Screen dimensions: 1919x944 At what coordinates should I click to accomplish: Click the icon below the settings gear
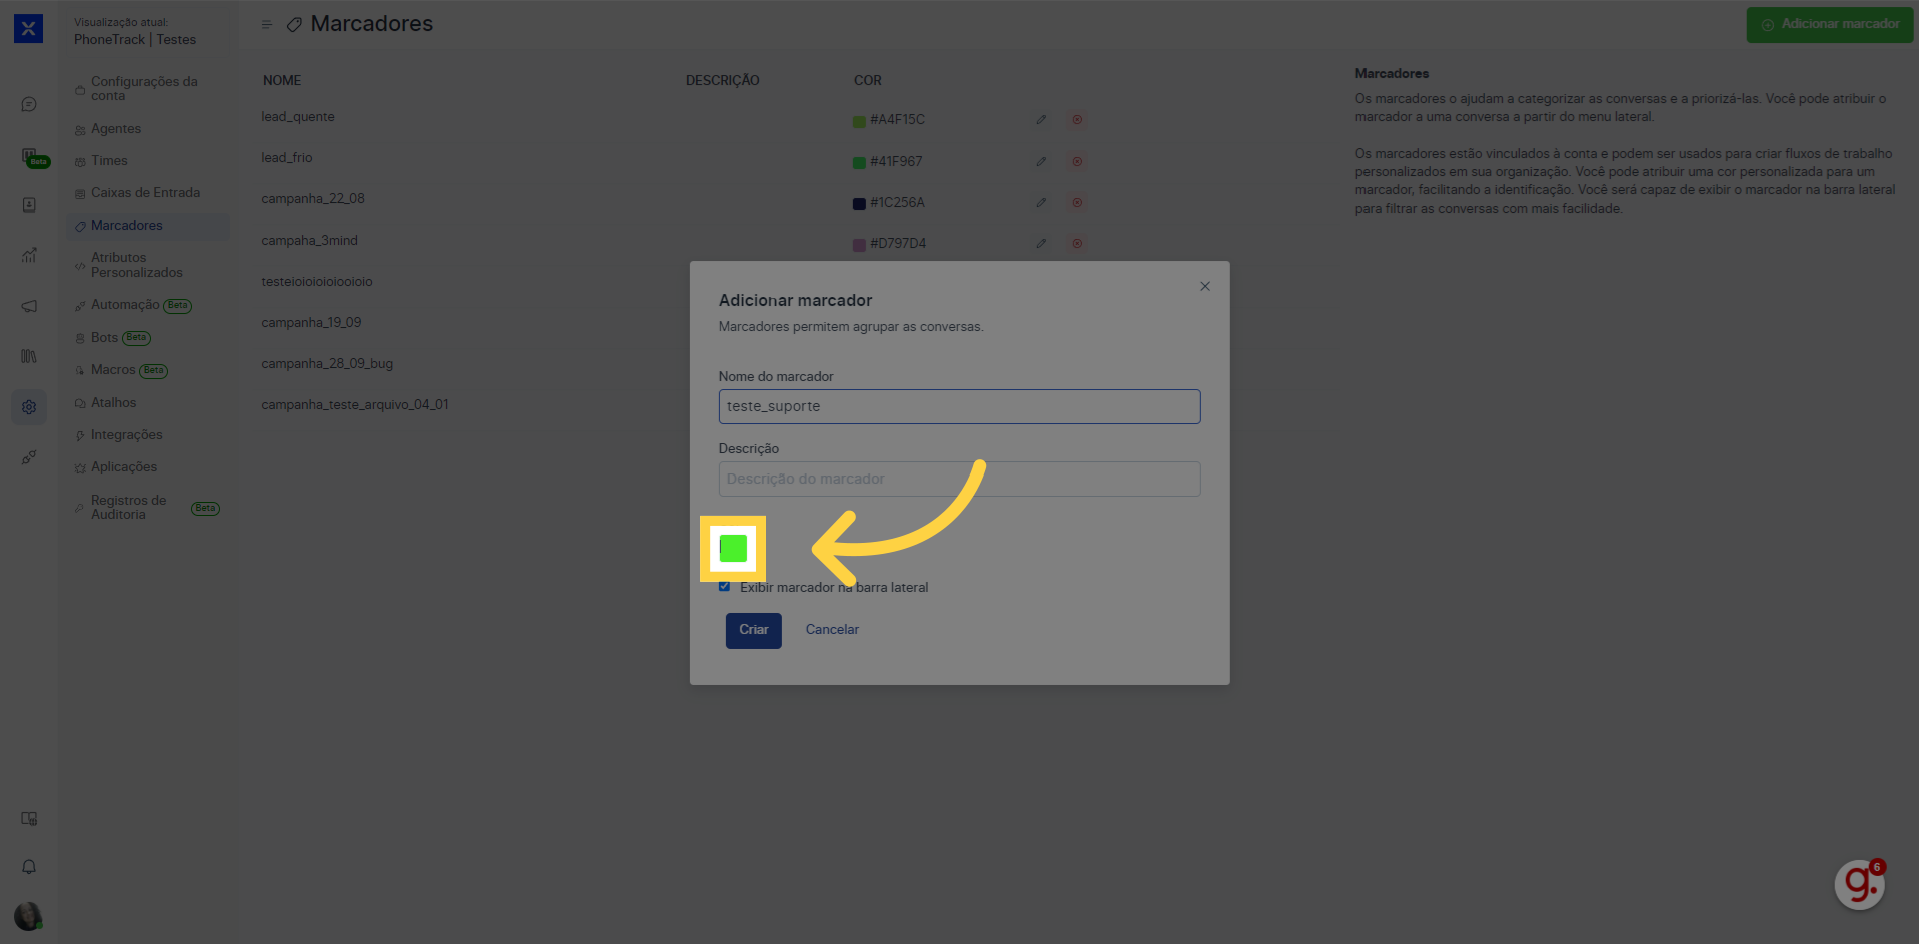coord(29,457)
